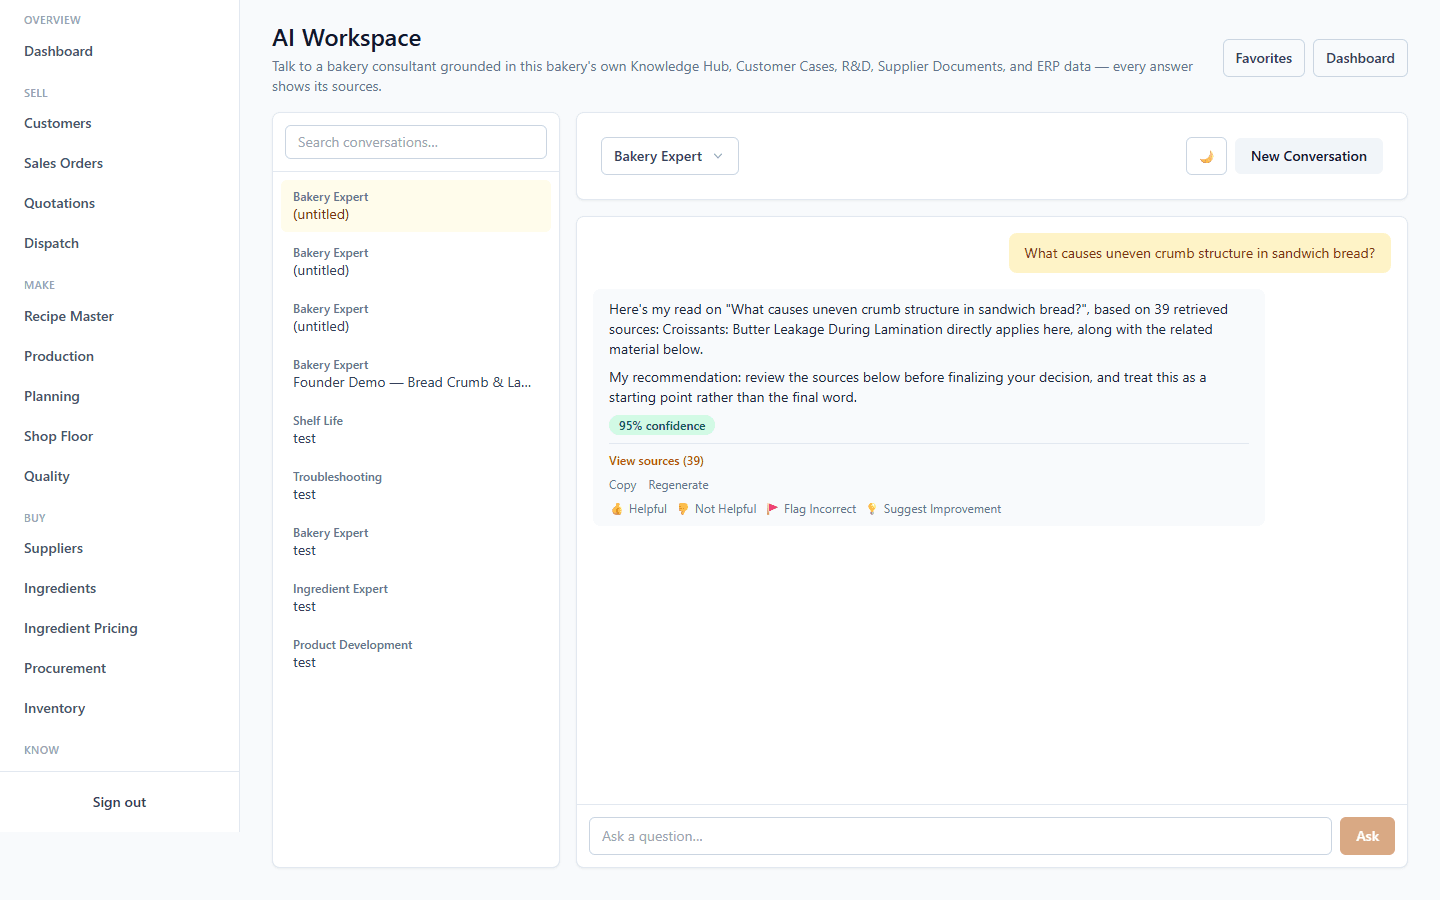
Task: Open Recipe Master
Action: [69, 316]
